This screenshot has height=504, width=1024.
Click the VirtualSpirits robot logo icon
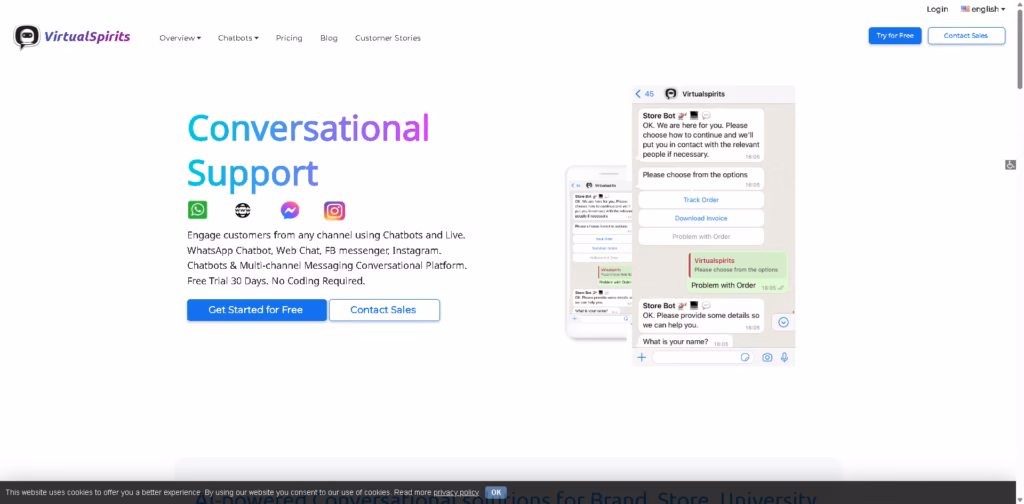(x=27, y=37)
